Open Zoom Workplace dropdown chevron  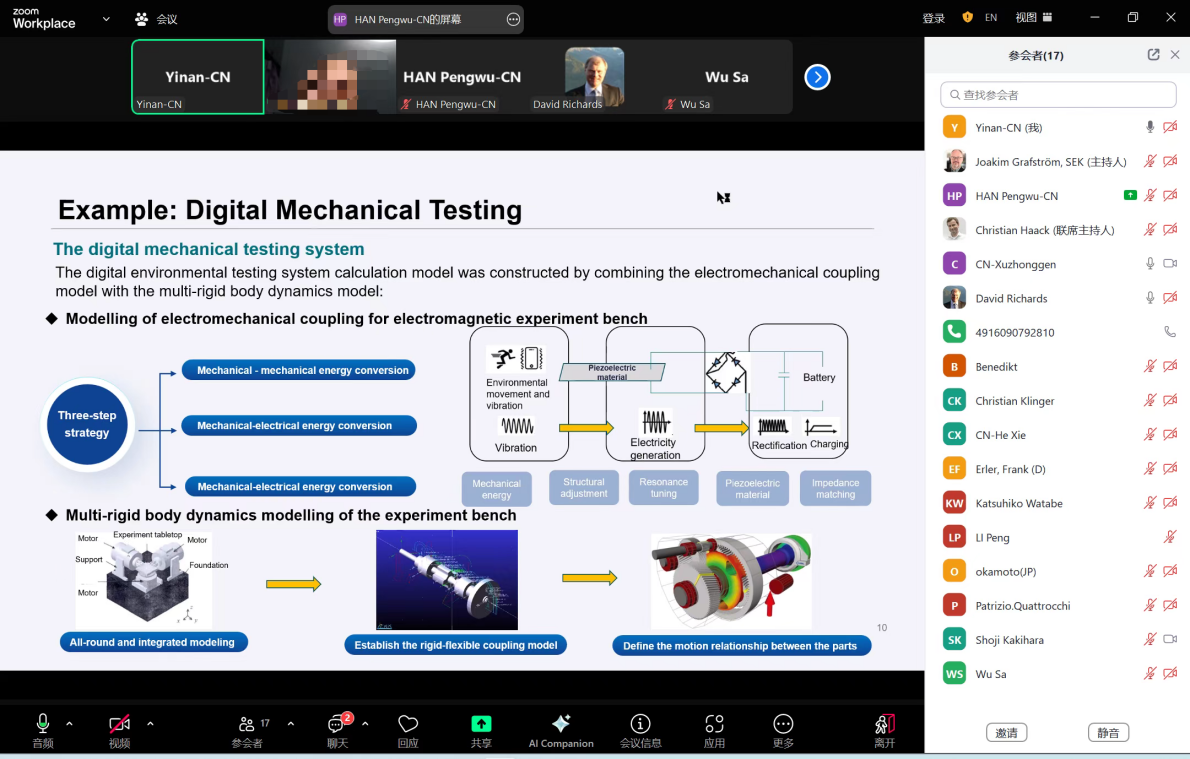click(x=106, y=18)
